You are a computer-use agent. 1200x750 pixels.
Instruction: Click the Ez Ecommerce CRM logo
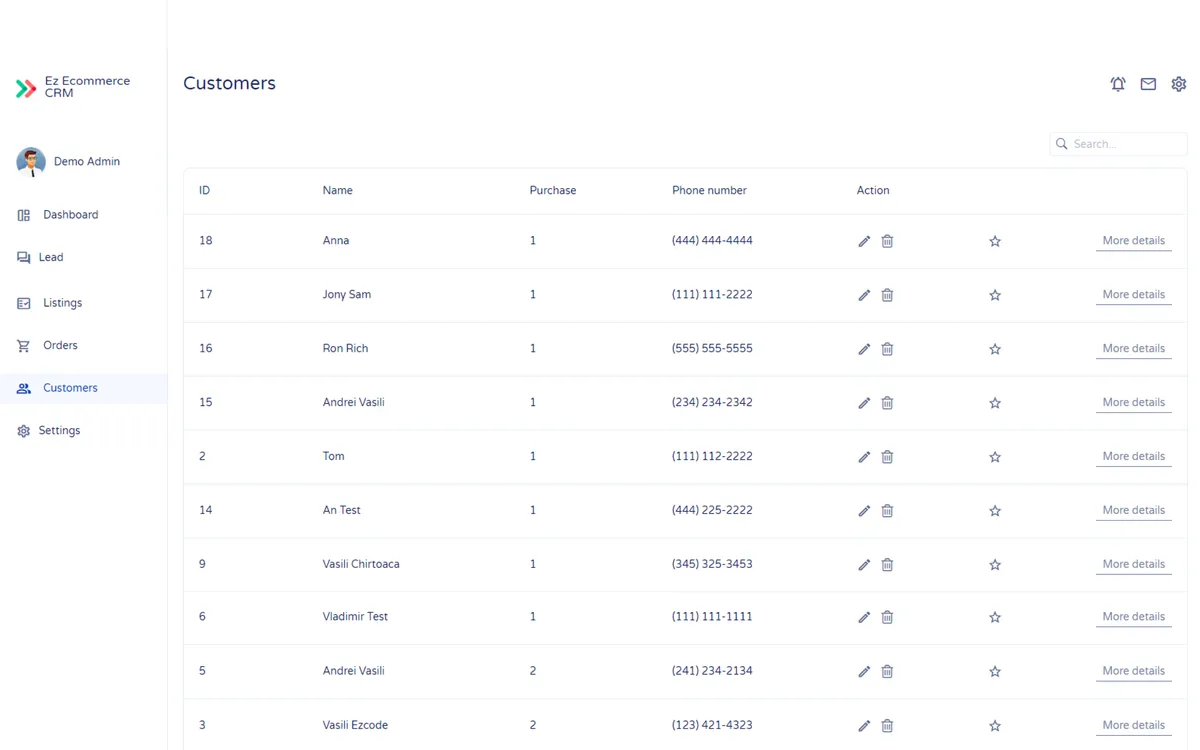73,87
